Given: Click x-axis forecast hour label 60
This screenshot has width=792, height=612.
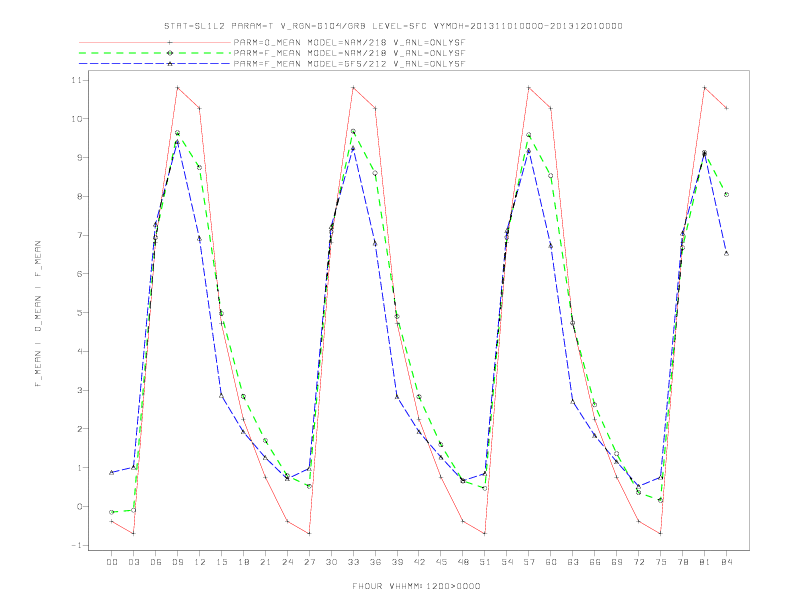Looking at the screenshot, I should point(551,562).
